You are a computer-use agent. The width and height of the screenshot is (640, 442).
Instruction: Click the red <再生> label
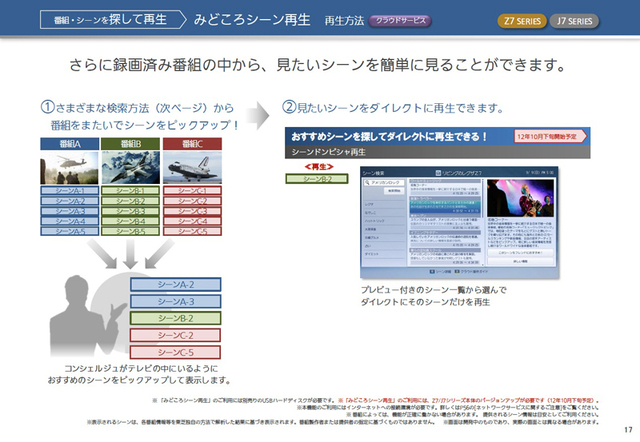[319, 167]
